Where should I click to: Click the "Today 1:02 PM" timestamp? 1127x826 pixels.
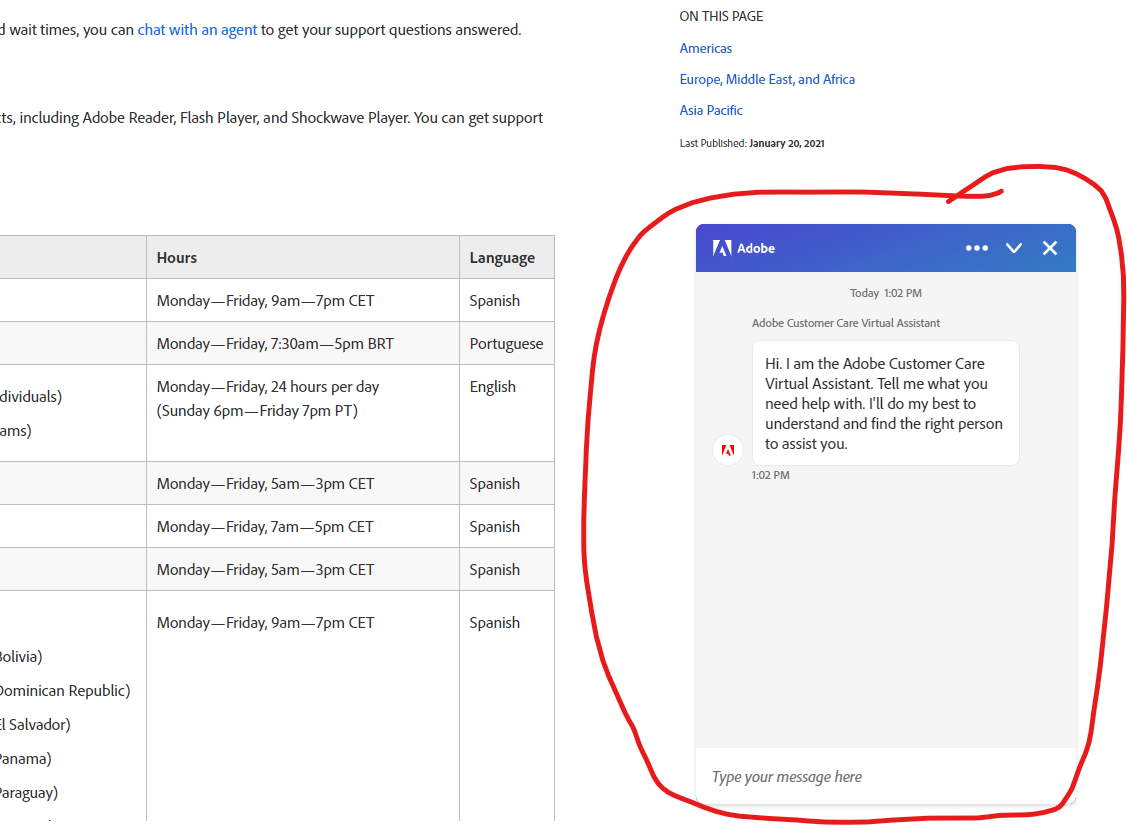[x=885, y=292]
